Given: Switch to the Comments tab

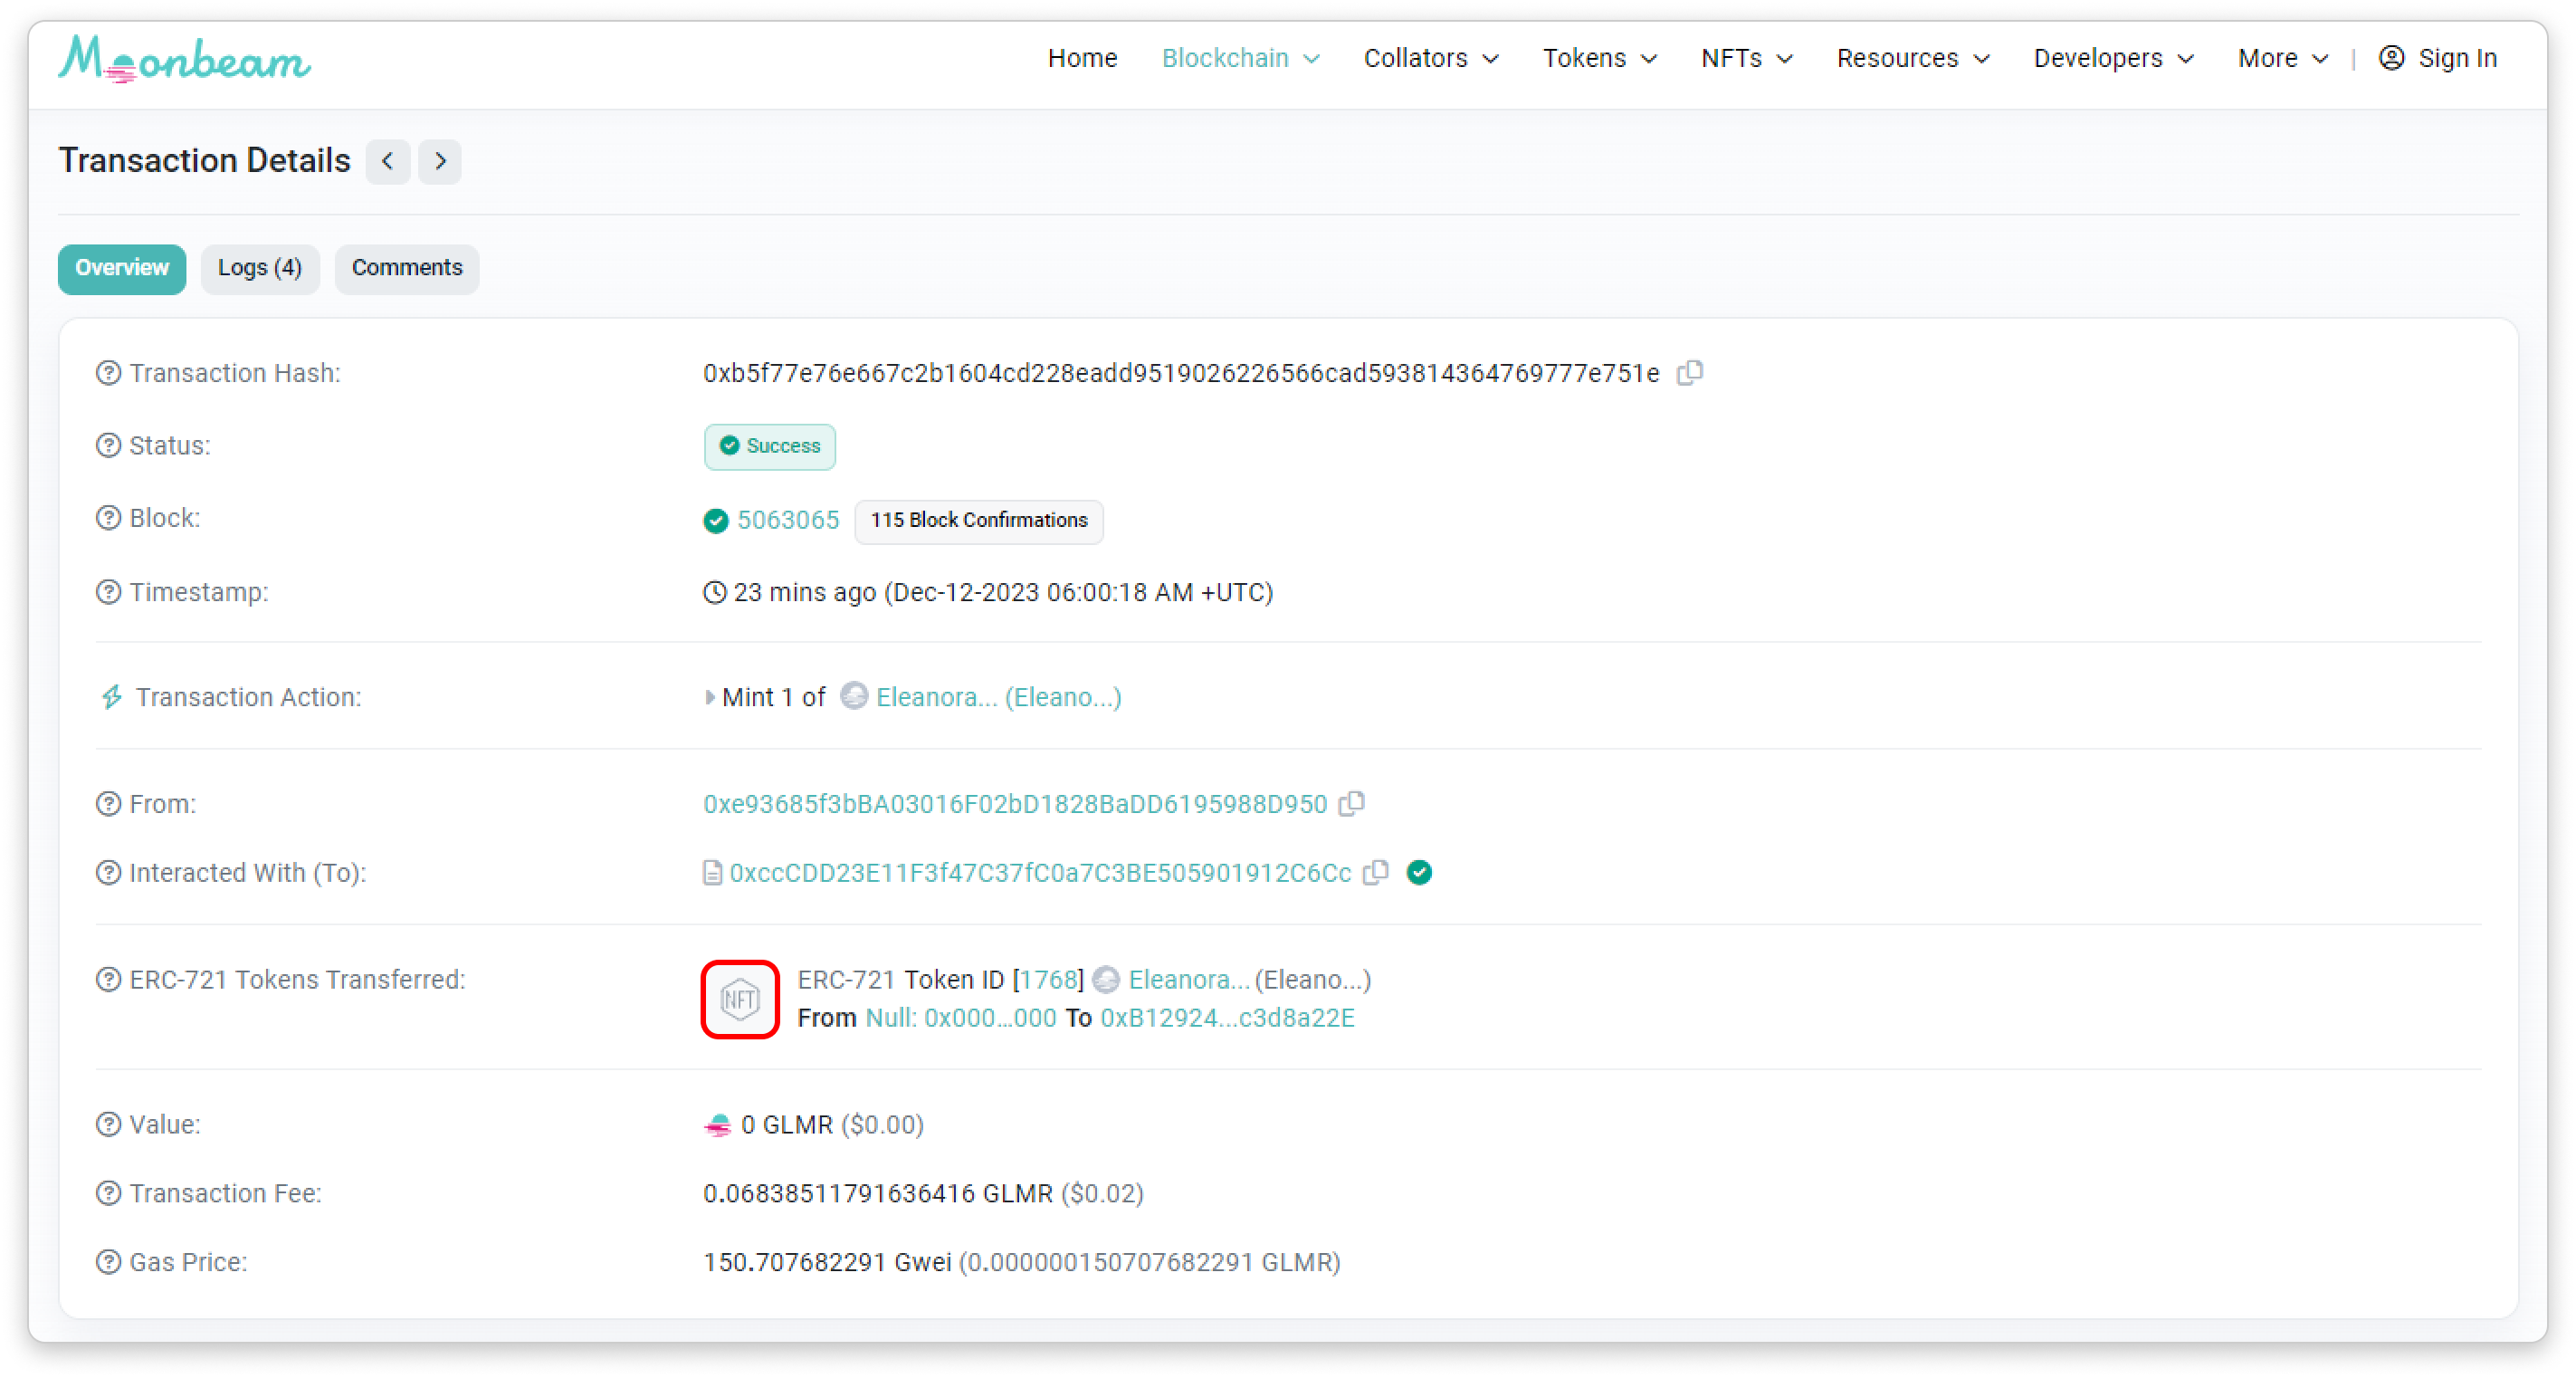Looking at the screenshot, I should point(407,268).
